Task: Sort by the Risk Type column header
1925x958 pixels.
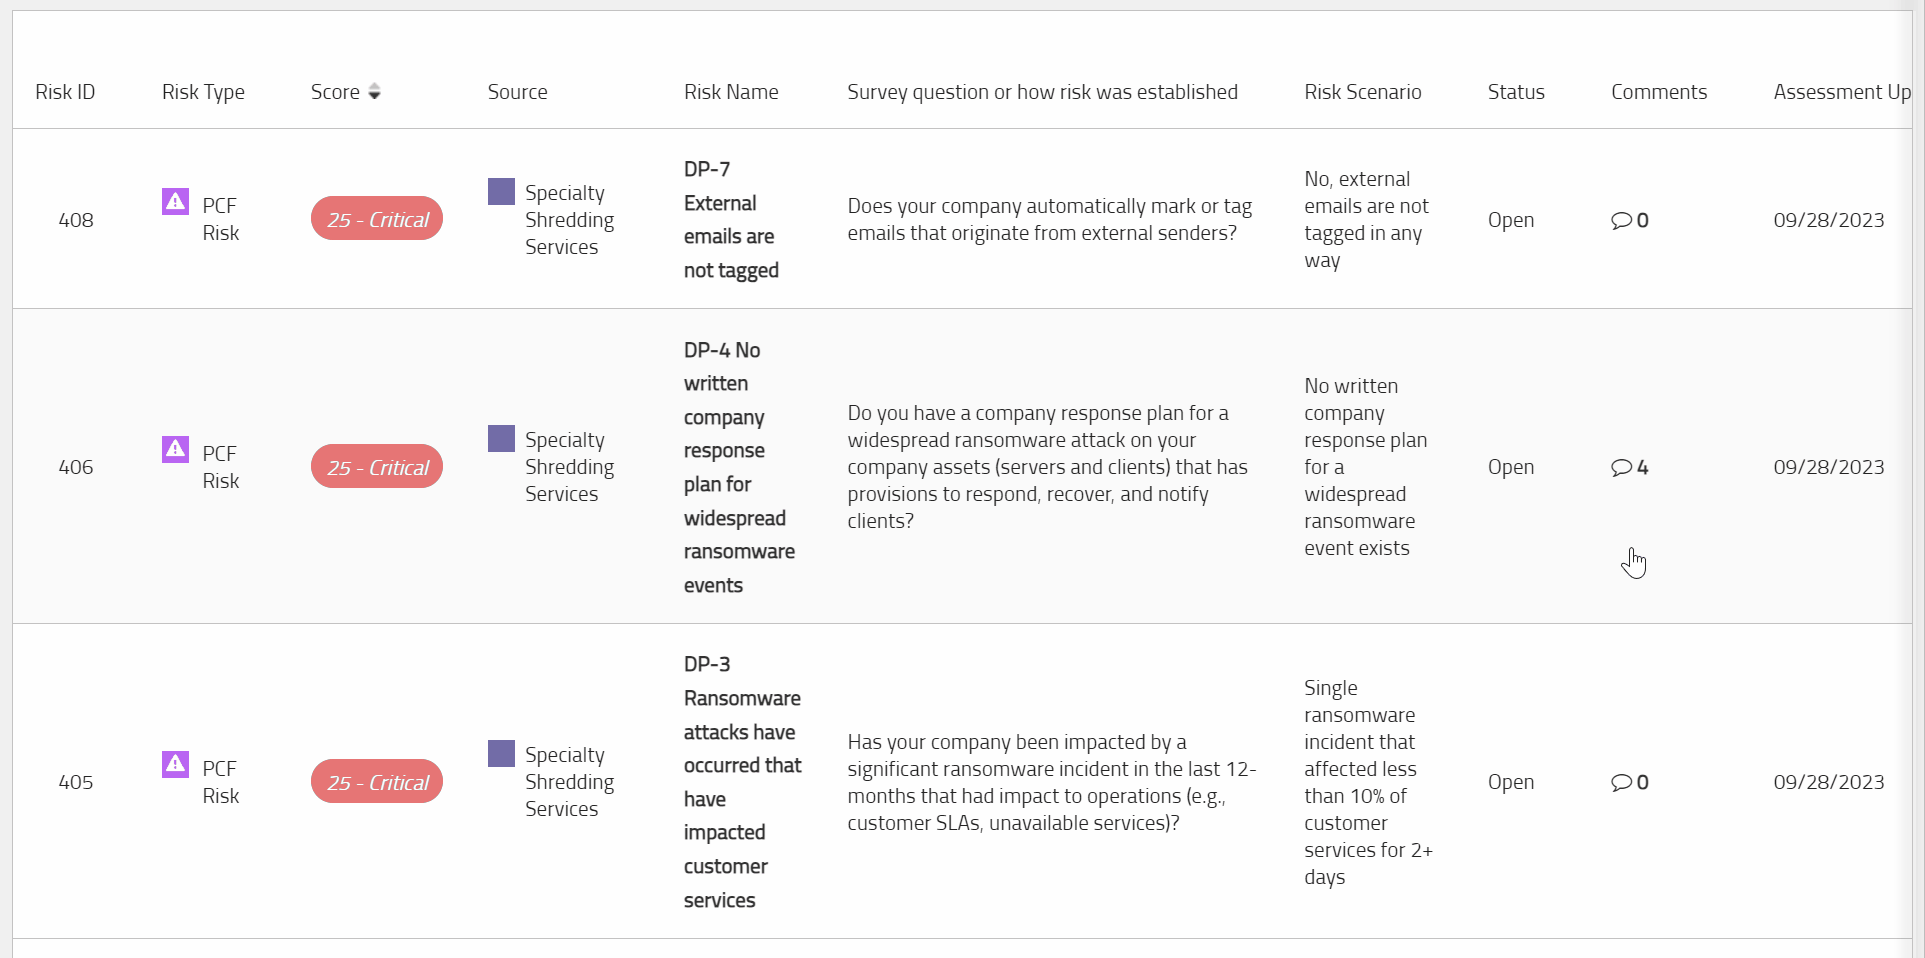Action: (x=203, y=92)
